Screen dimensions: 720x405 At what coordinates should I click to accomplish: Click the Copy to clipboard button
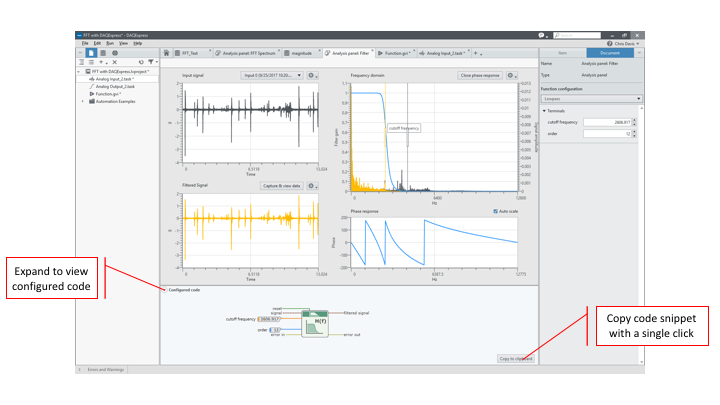pos(515,358)
